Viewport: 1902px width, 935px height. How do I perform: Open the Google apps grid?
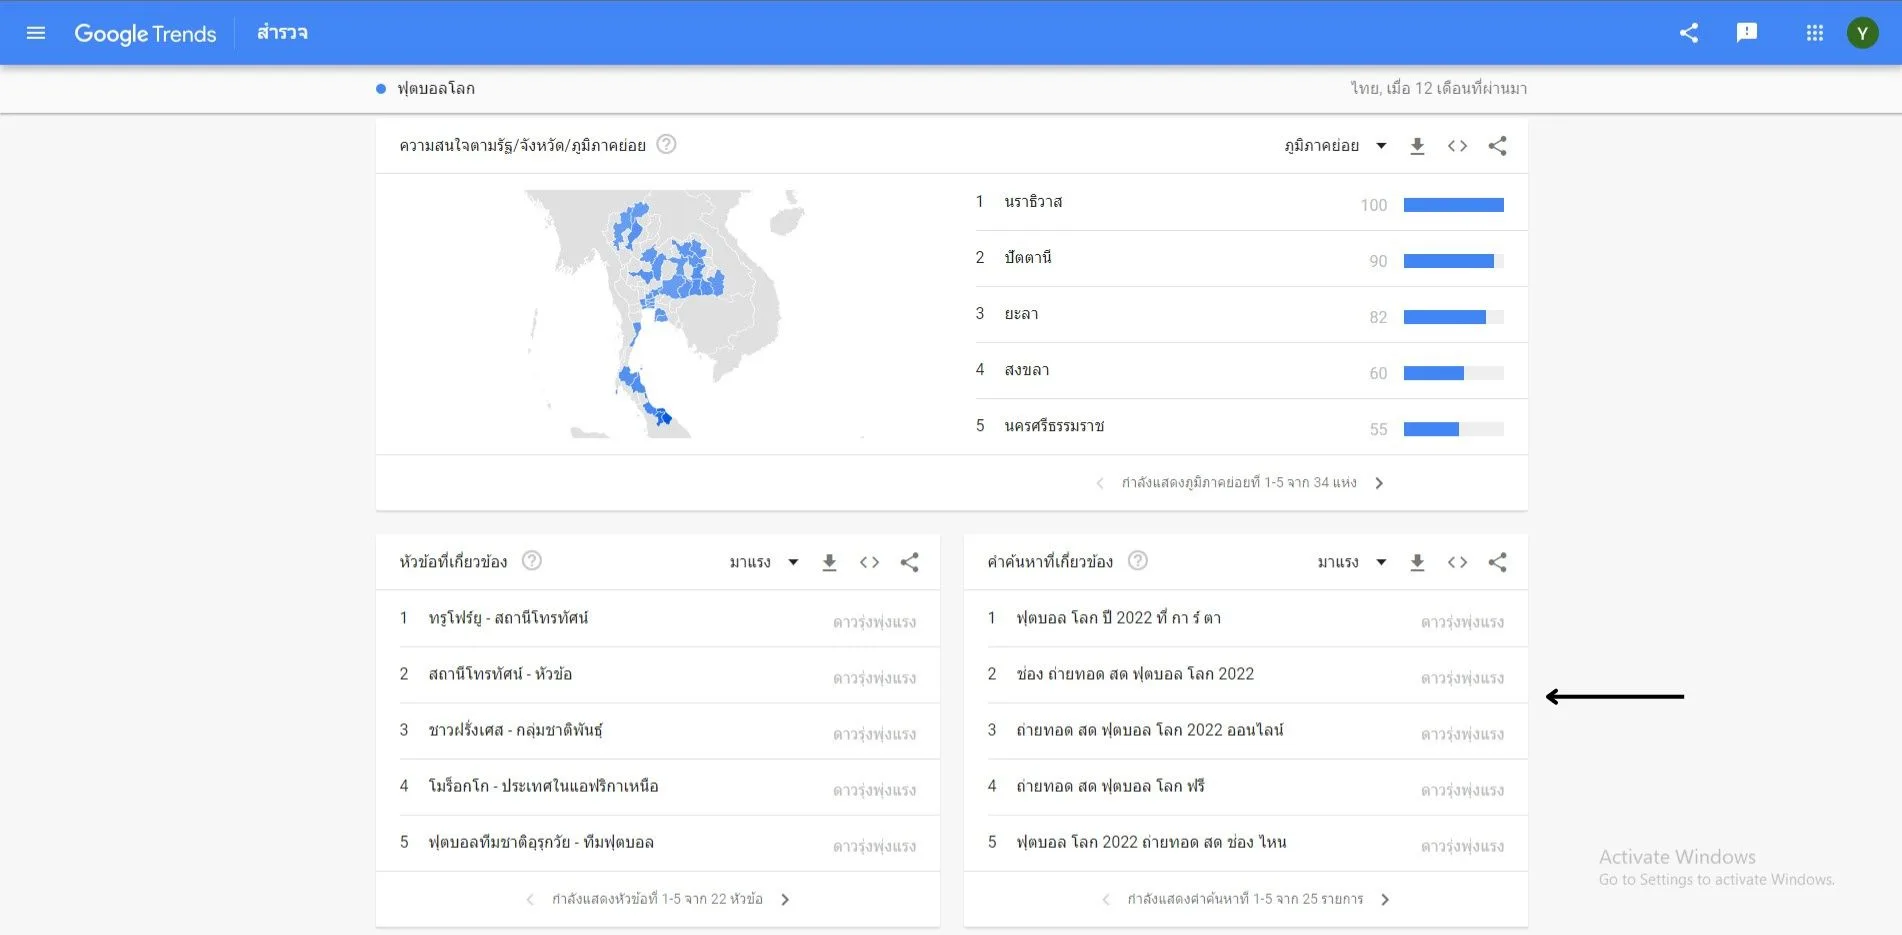pos(1815,33)
